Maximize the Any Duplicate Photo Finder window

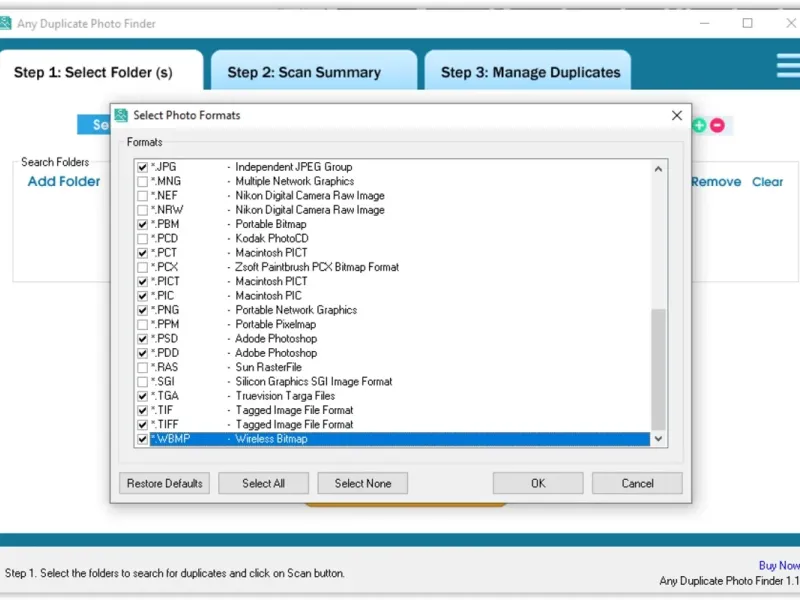click(x=747, y=23)
